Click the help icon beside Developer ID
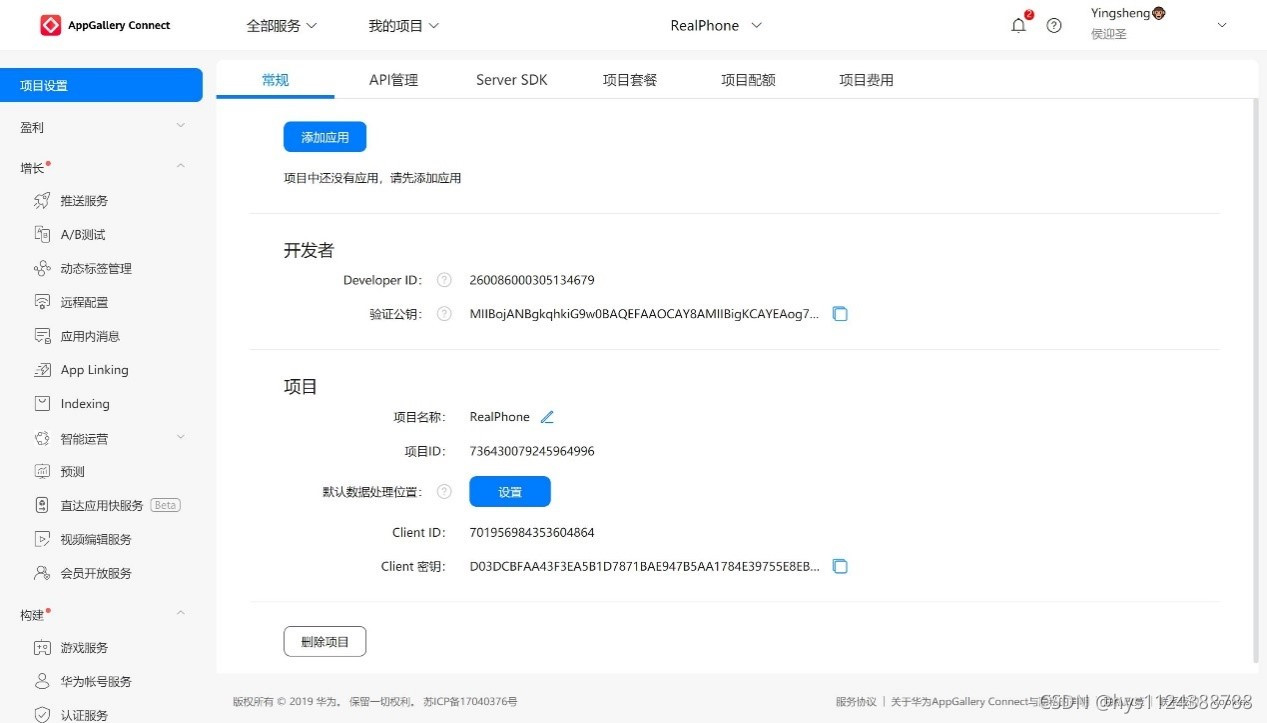Screen dimensions: 1267x723 tap(445, 280)
